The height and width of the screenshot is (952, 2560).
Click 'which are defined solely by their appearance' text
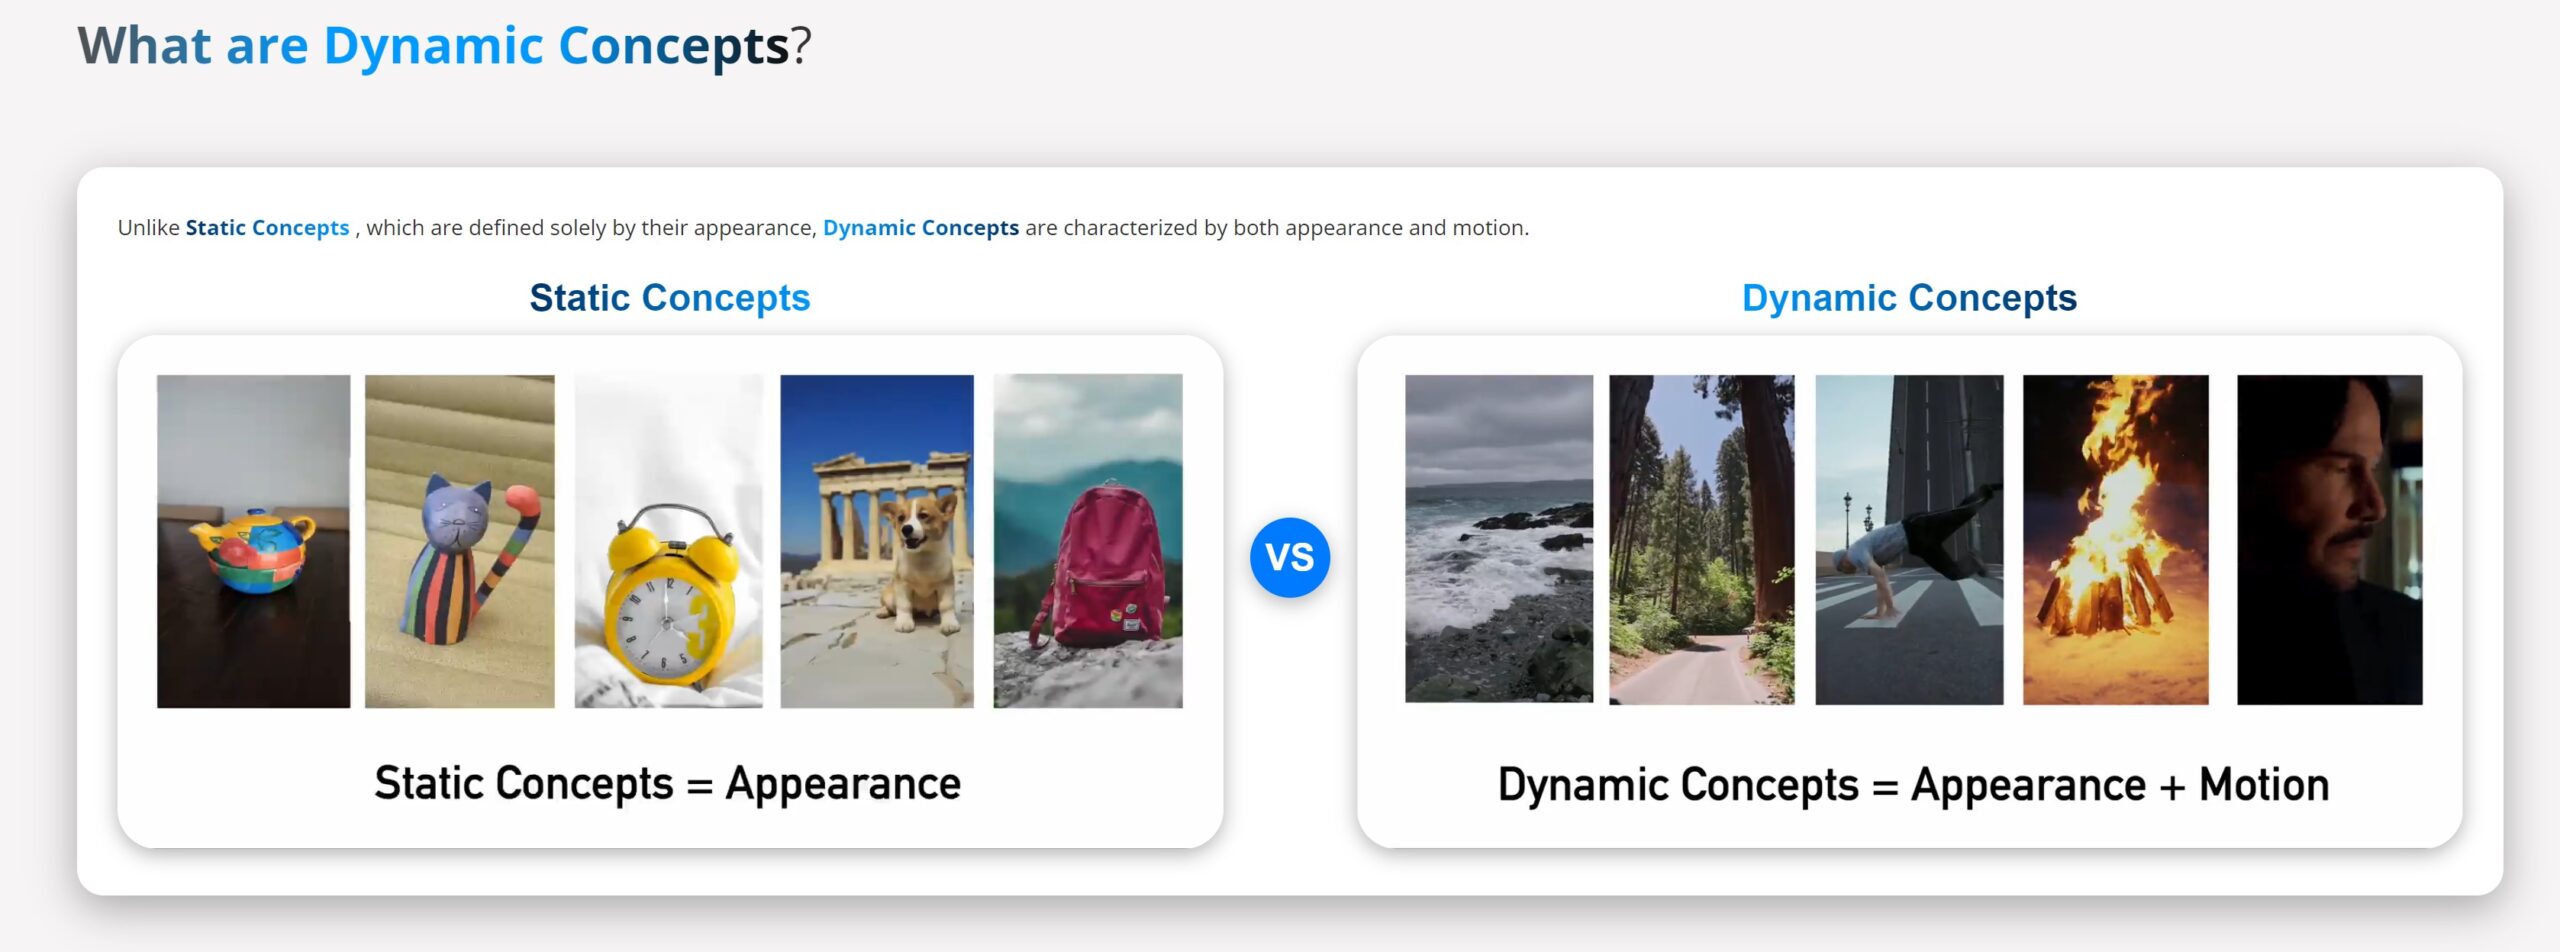click(591, 228)
